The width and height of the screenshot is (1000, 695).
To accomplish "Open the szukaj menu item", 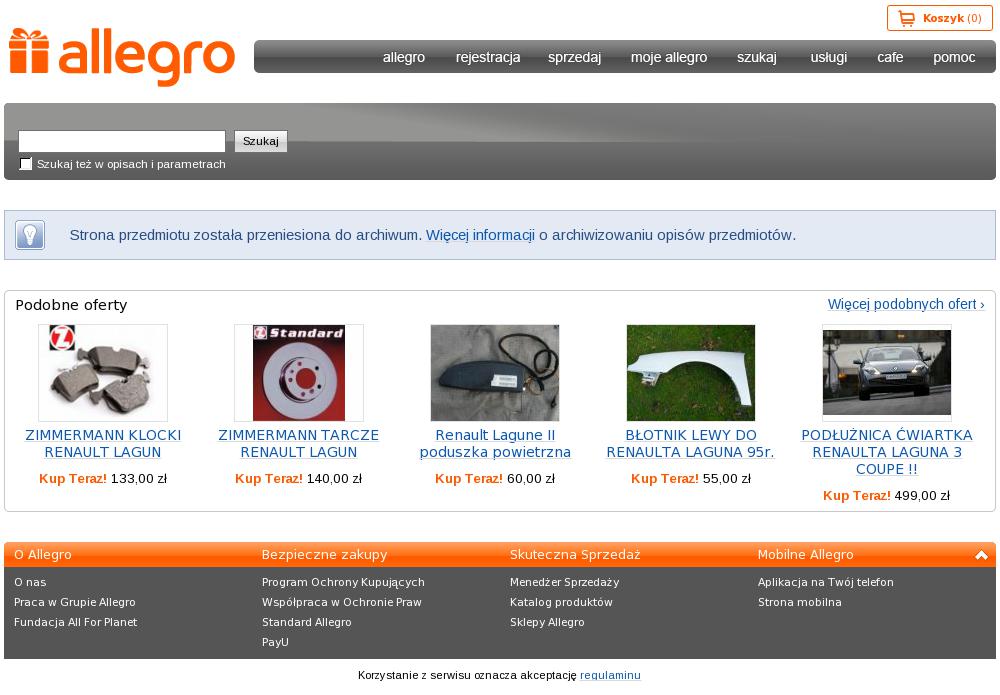I will 757,57.
